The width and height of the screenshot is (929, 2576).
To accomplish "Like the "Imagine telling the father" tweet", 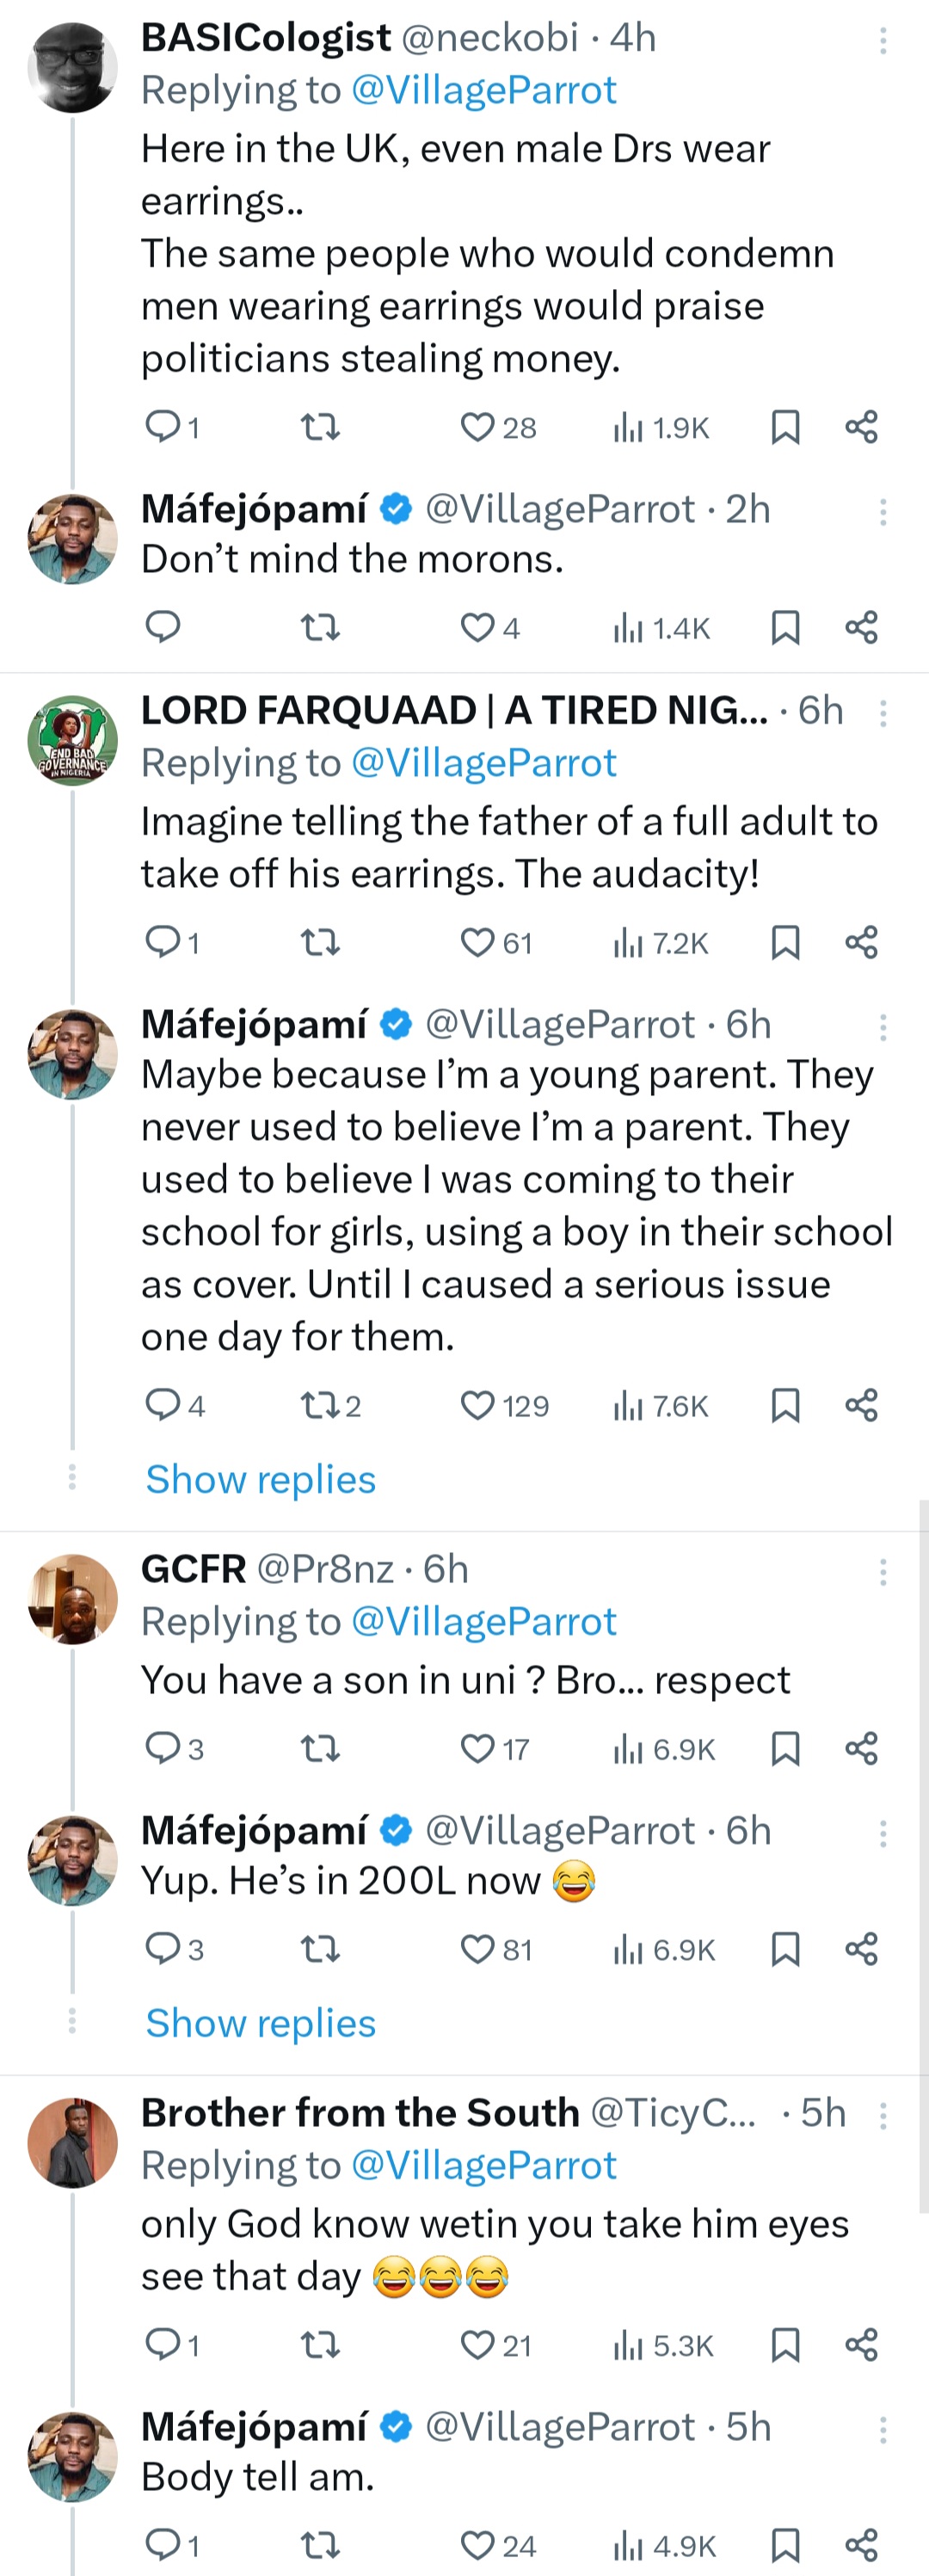I will tap(478, 942).
